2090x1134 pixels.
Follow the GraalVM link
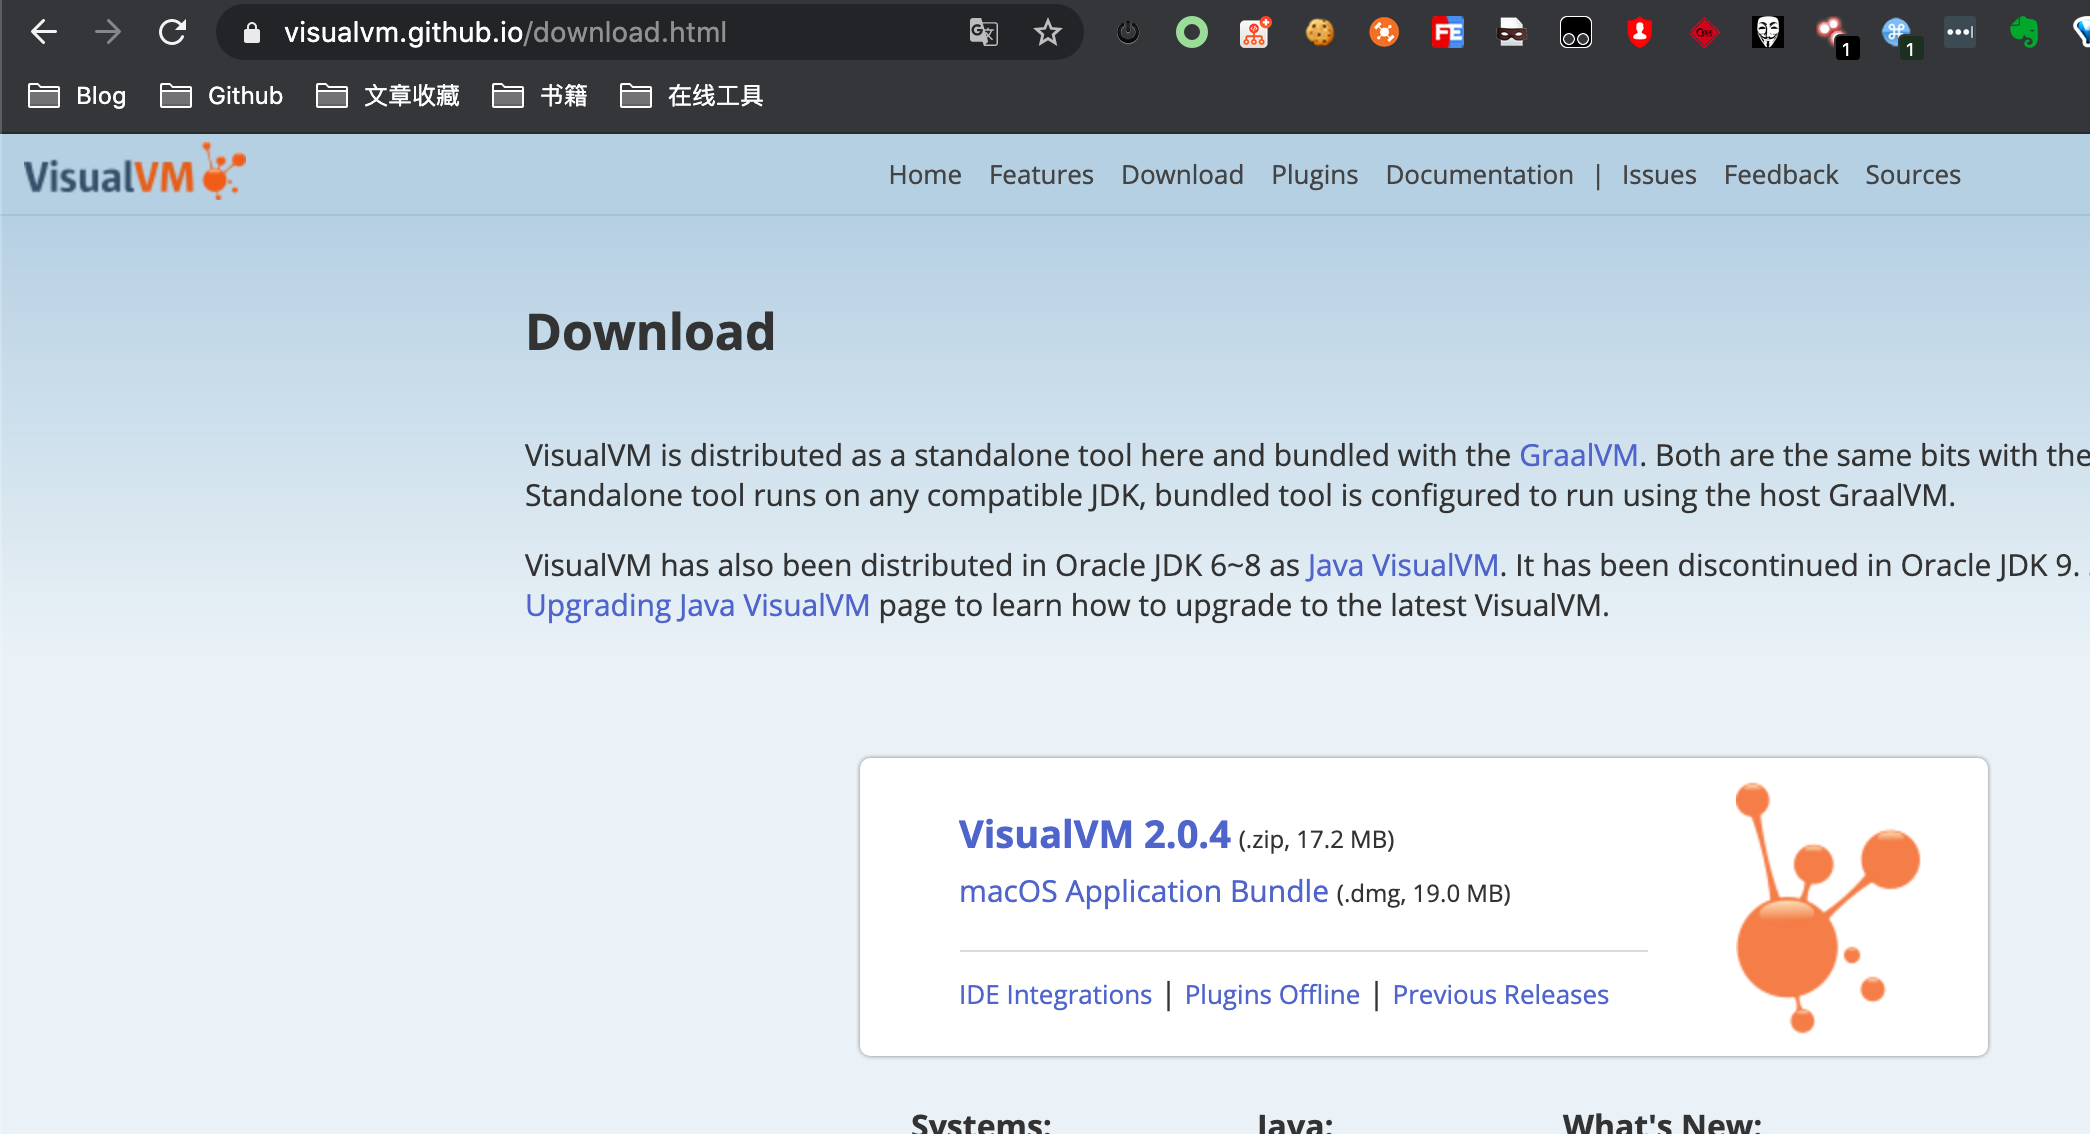pos(1578,455)
